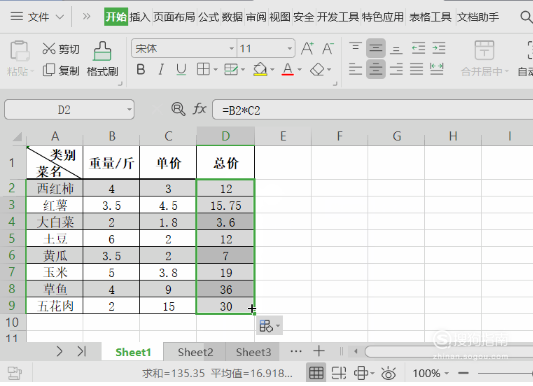Click the Paste icon
This screenshot has height=386, width=533.
[19, 51]
